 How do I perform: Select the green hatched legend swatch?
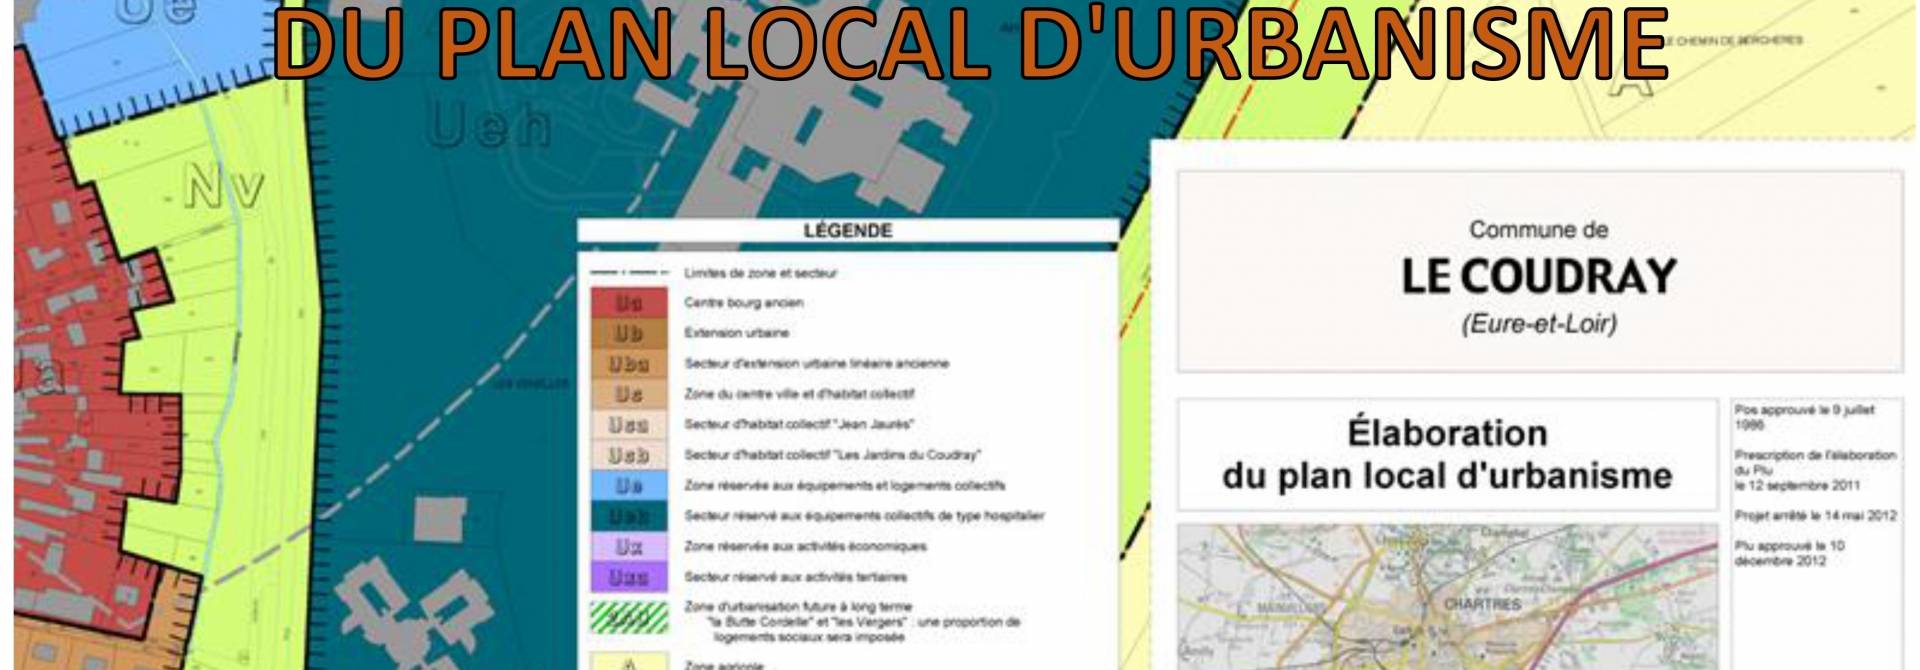[628, 617]
